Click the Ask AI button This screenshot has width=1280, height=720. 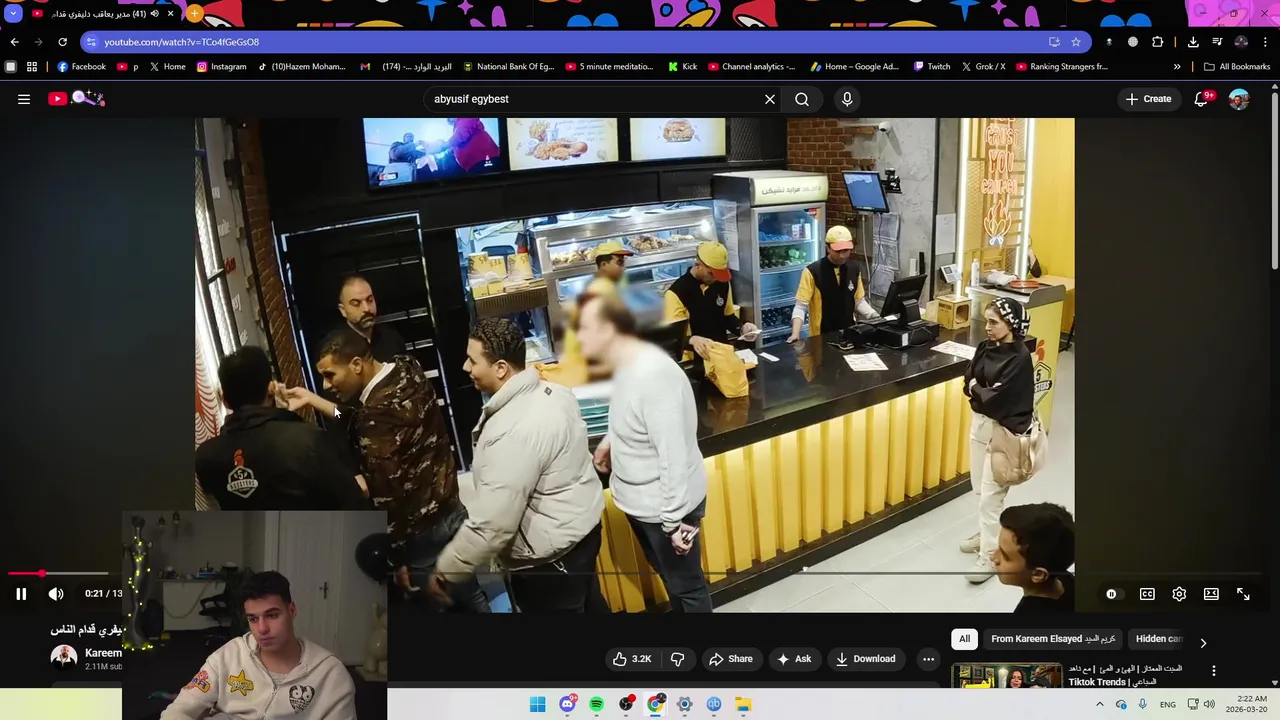(794, 659)
